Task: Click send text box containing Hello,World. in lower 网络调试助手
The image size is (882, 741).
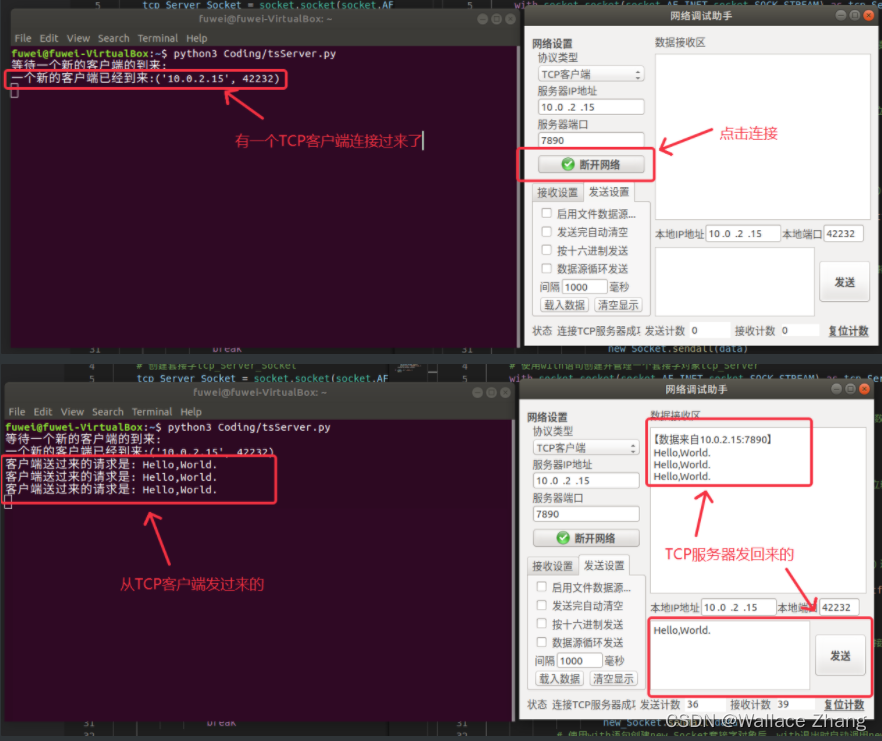Action: [730, 655]
